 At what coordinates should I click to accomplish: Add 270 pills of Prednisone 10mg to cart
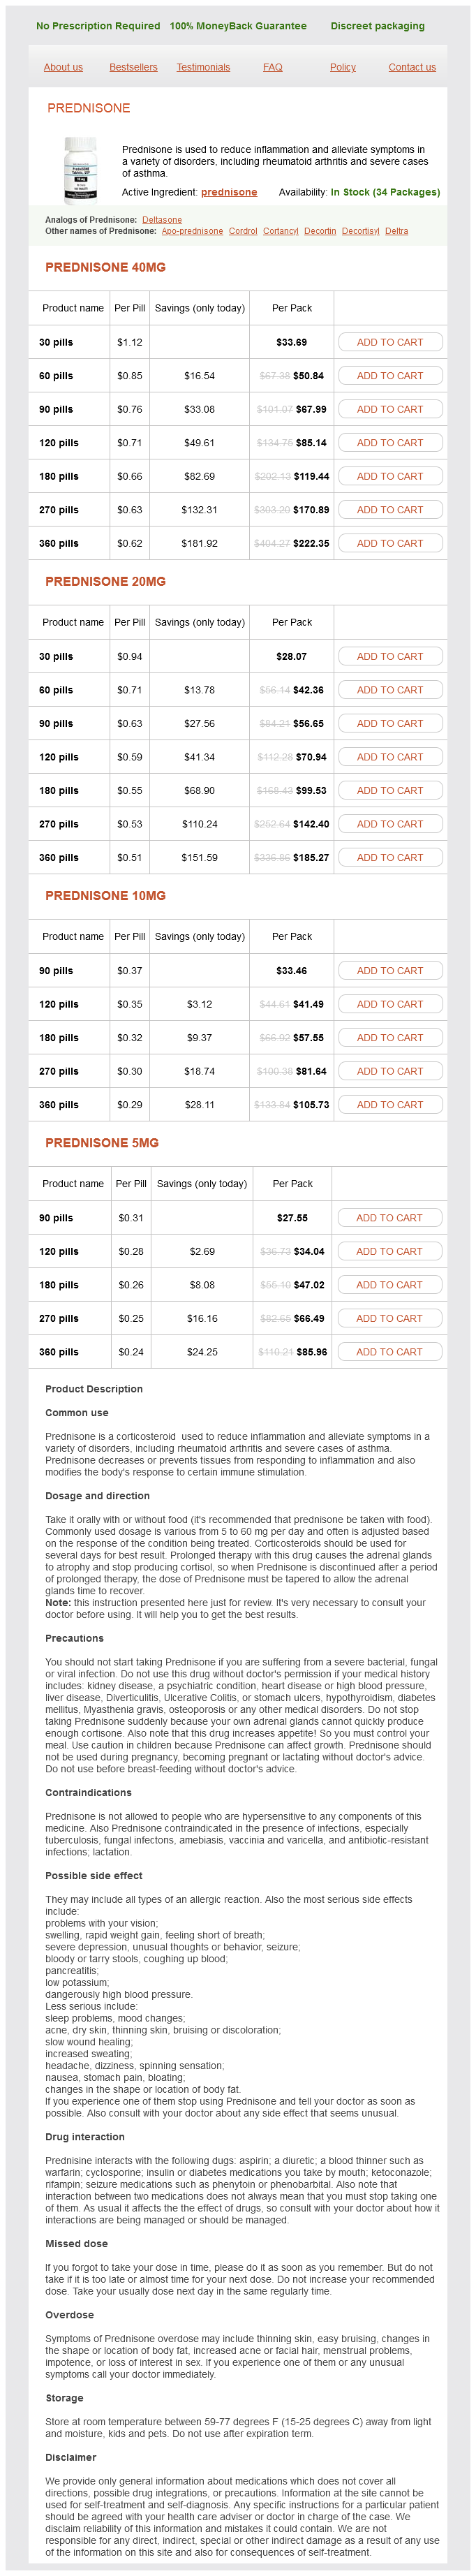point(390,1071)
